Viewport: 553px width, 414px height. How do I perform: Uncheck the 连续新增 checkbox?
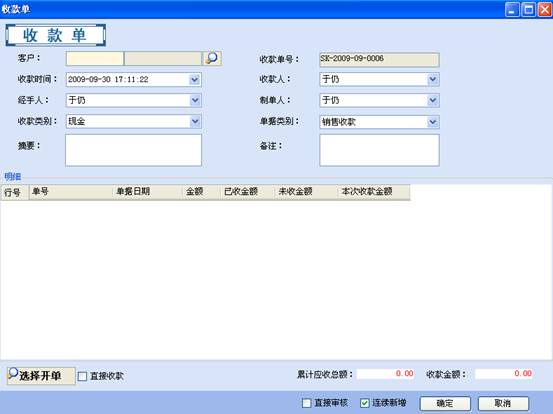[365, 403]
